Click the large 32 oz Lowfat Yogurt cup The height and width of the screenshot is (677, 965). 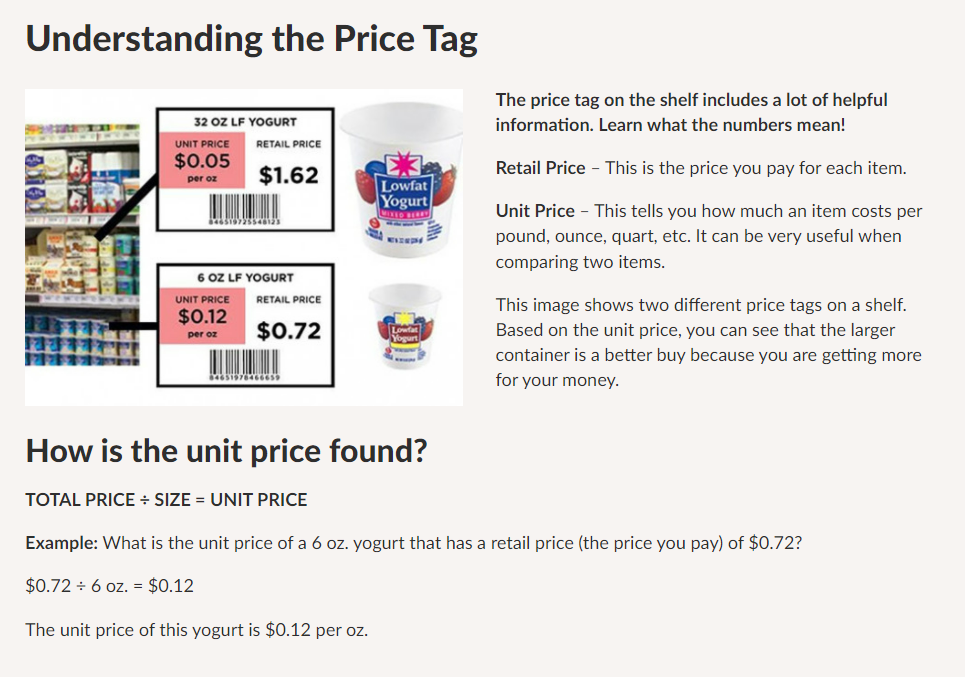(402, 178)
